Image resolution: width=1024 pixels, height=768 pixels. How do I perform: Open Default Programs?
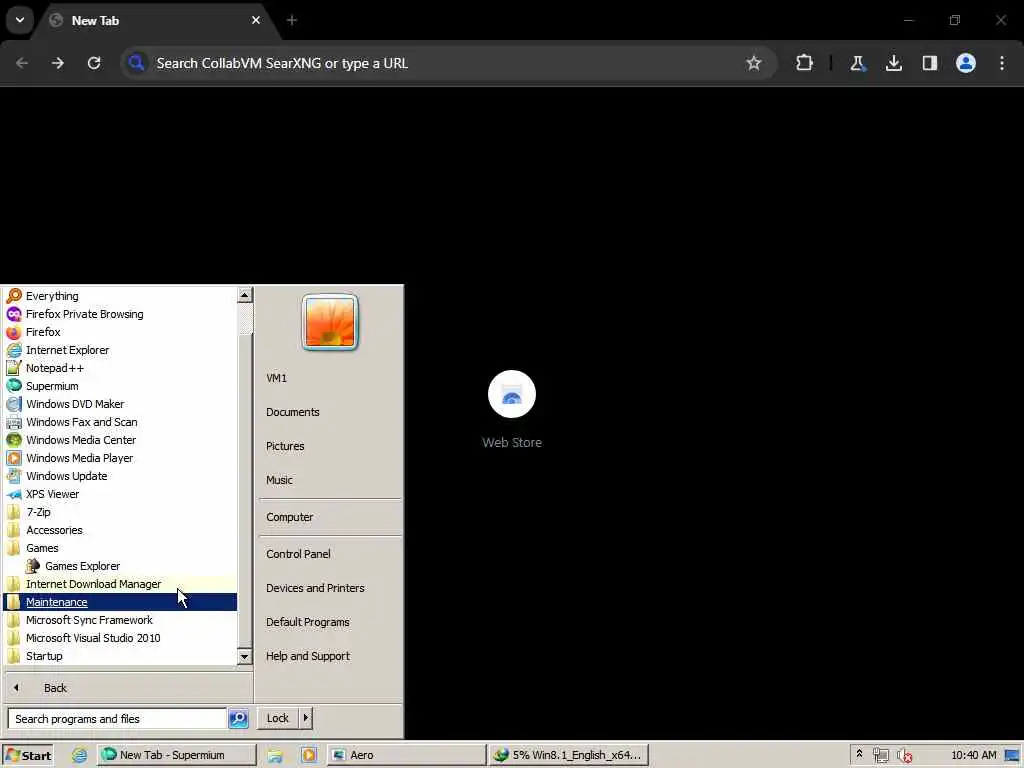330,622
